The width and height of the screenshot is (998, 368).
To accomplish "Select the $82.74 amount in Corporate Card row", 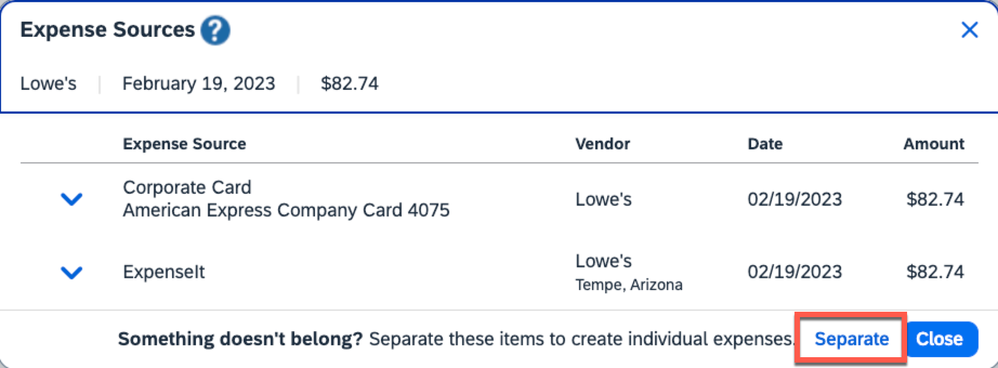I will (x=935, y=199).
